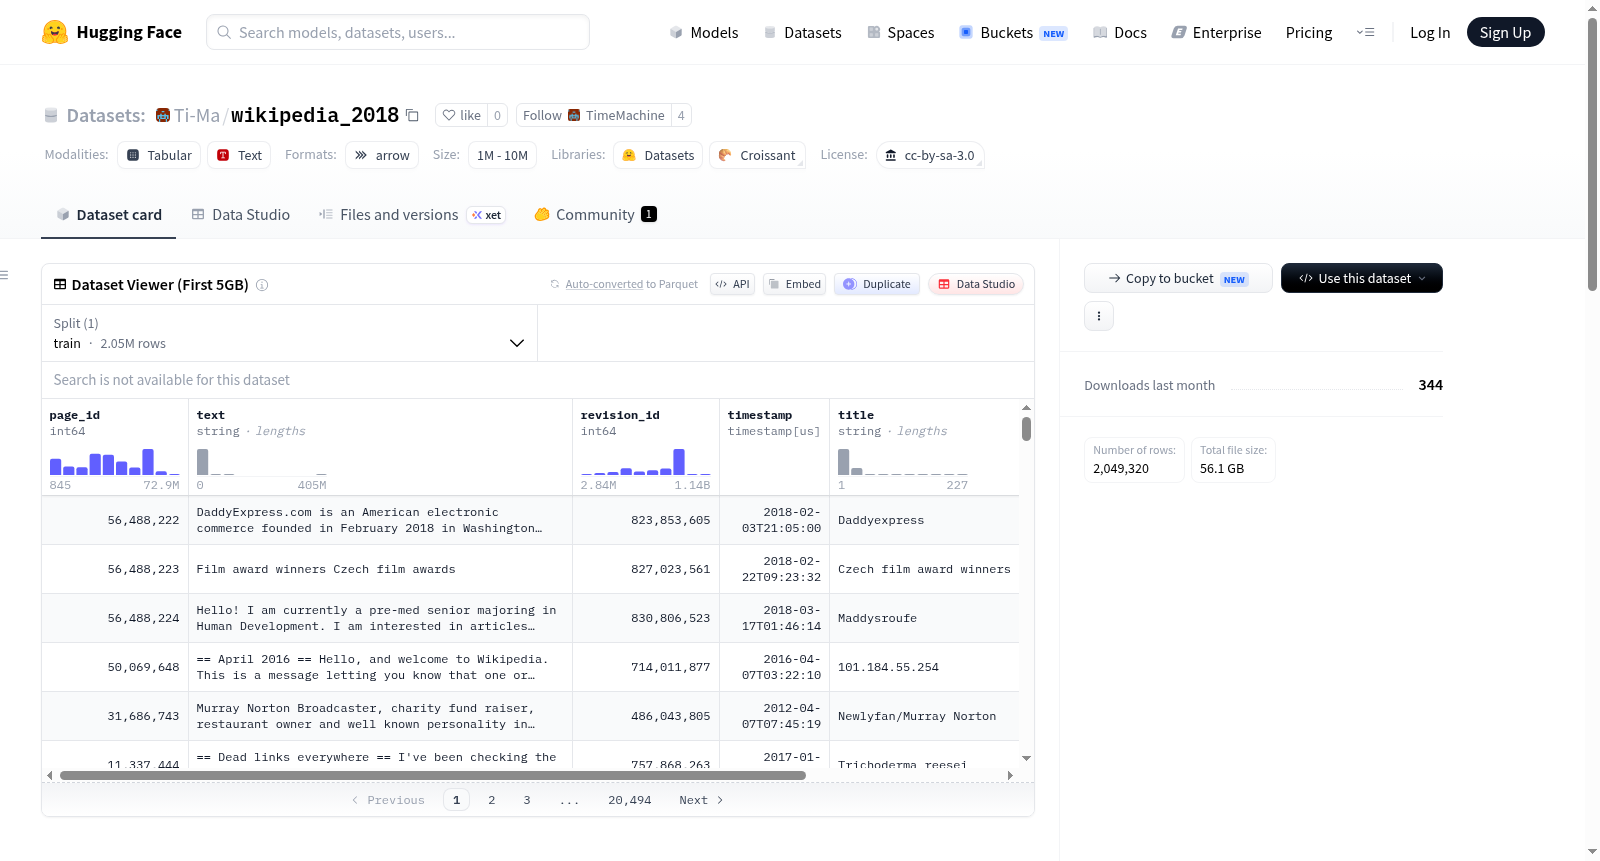Click the revision_id histogram chart
This screenshot has height=861, width=1600.
[646, 461]
